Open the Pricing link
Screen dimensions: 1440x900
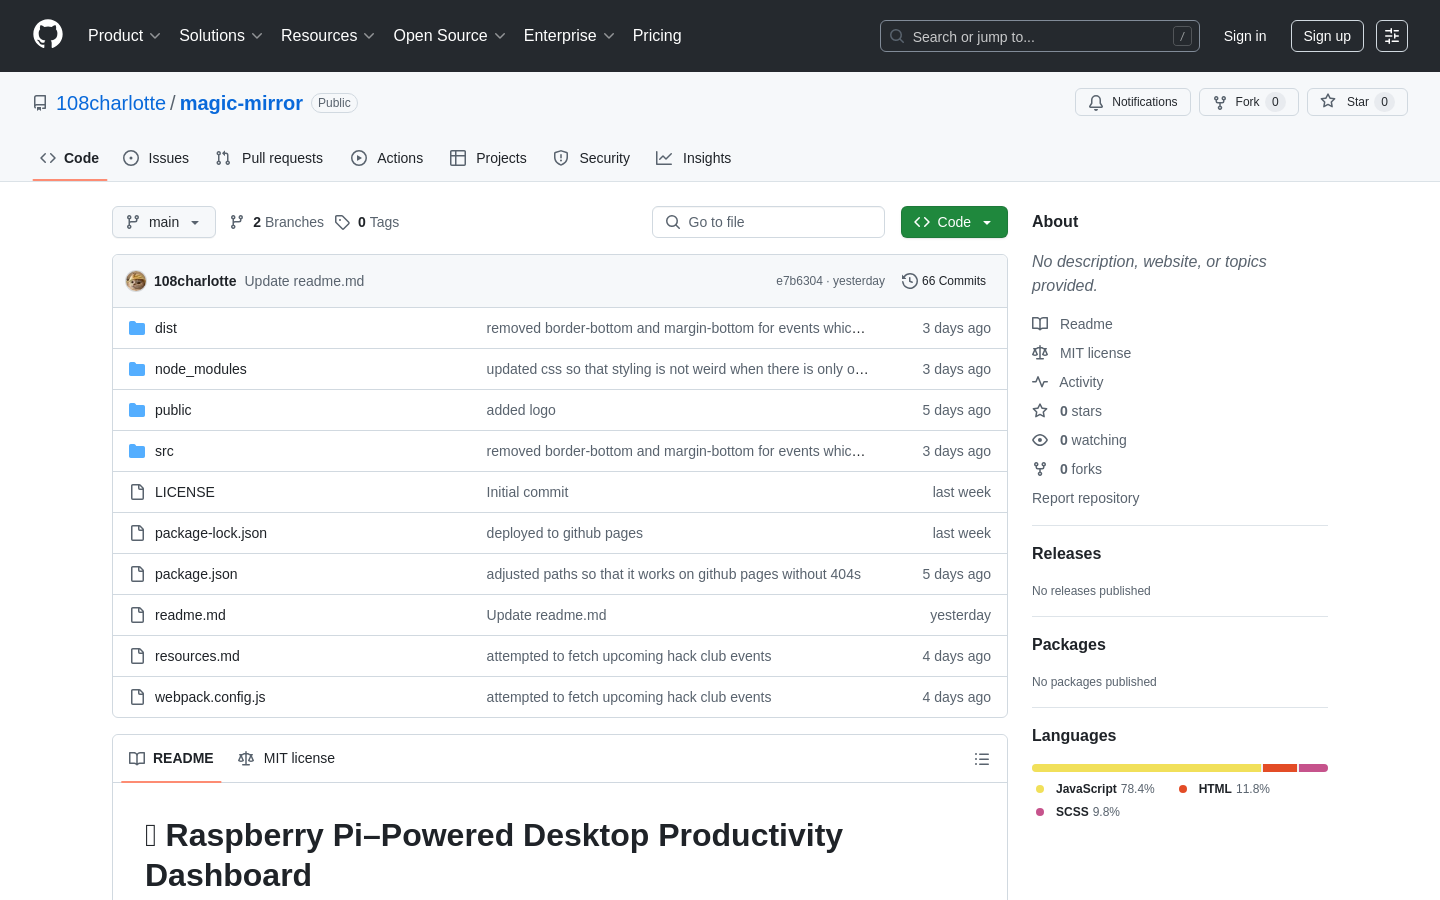[657, 35]
